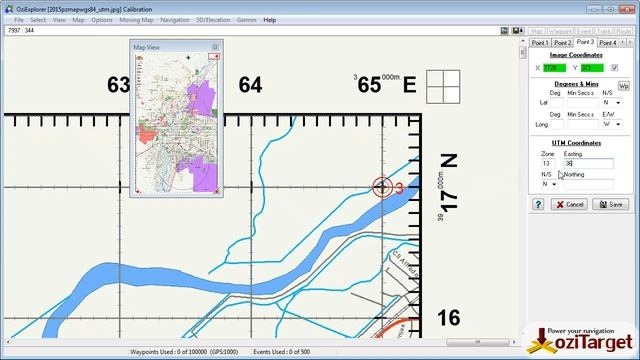The image size is (640, 360).
Task: Click calibration point 3 crosshair marker
Action: tap(382, 187)
